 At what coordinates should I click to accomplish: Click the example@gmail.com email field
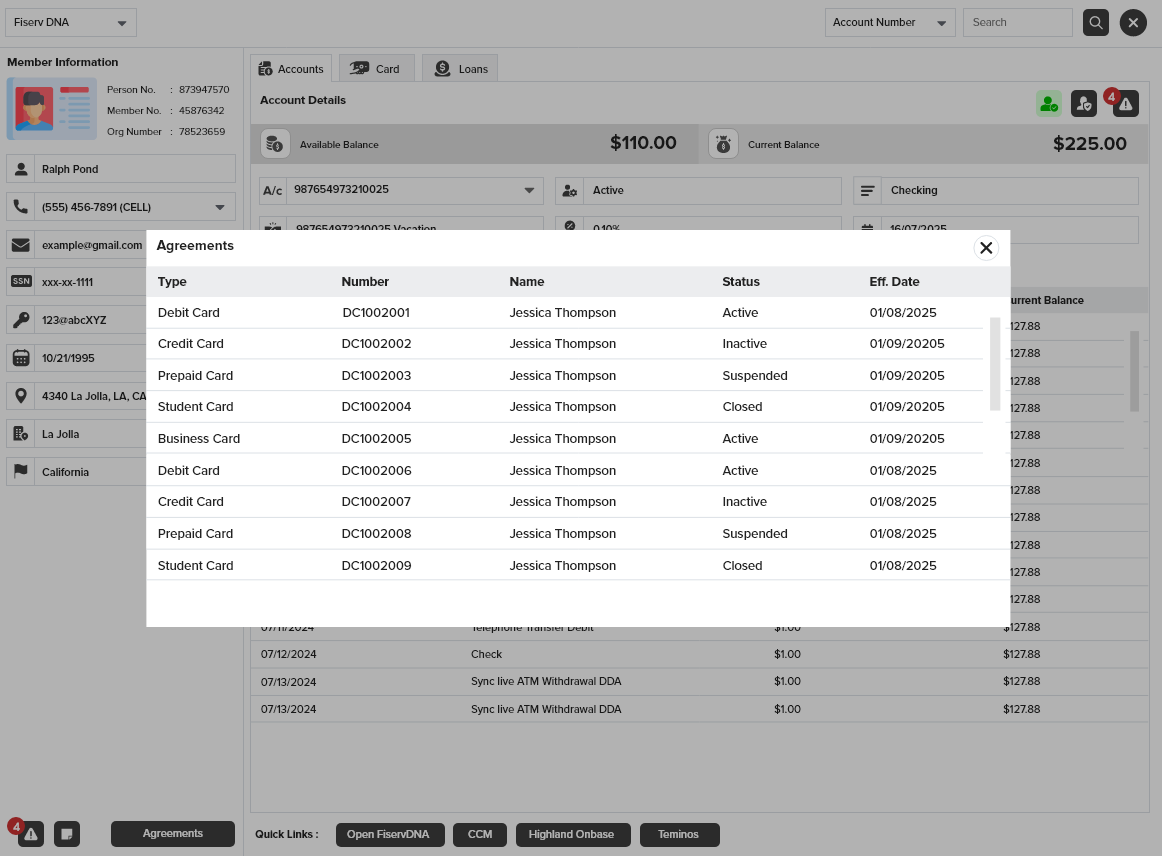92,245
